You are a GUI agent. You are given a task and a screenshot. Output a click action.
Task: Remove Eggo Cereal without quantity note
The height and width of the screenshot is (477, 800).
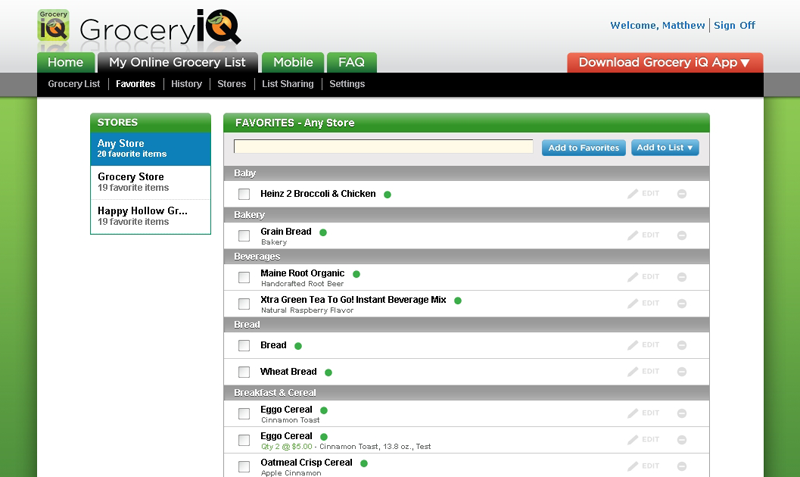(x=682, y=413)
